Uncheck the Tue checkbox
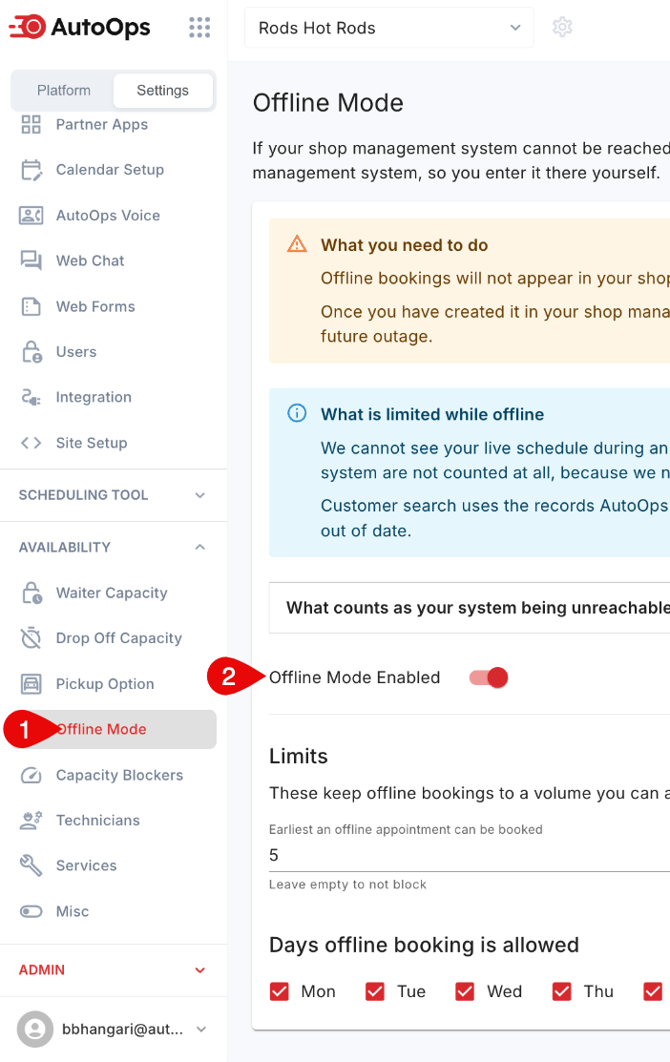Screen dimensions: 670x1062 pos(375,992)
